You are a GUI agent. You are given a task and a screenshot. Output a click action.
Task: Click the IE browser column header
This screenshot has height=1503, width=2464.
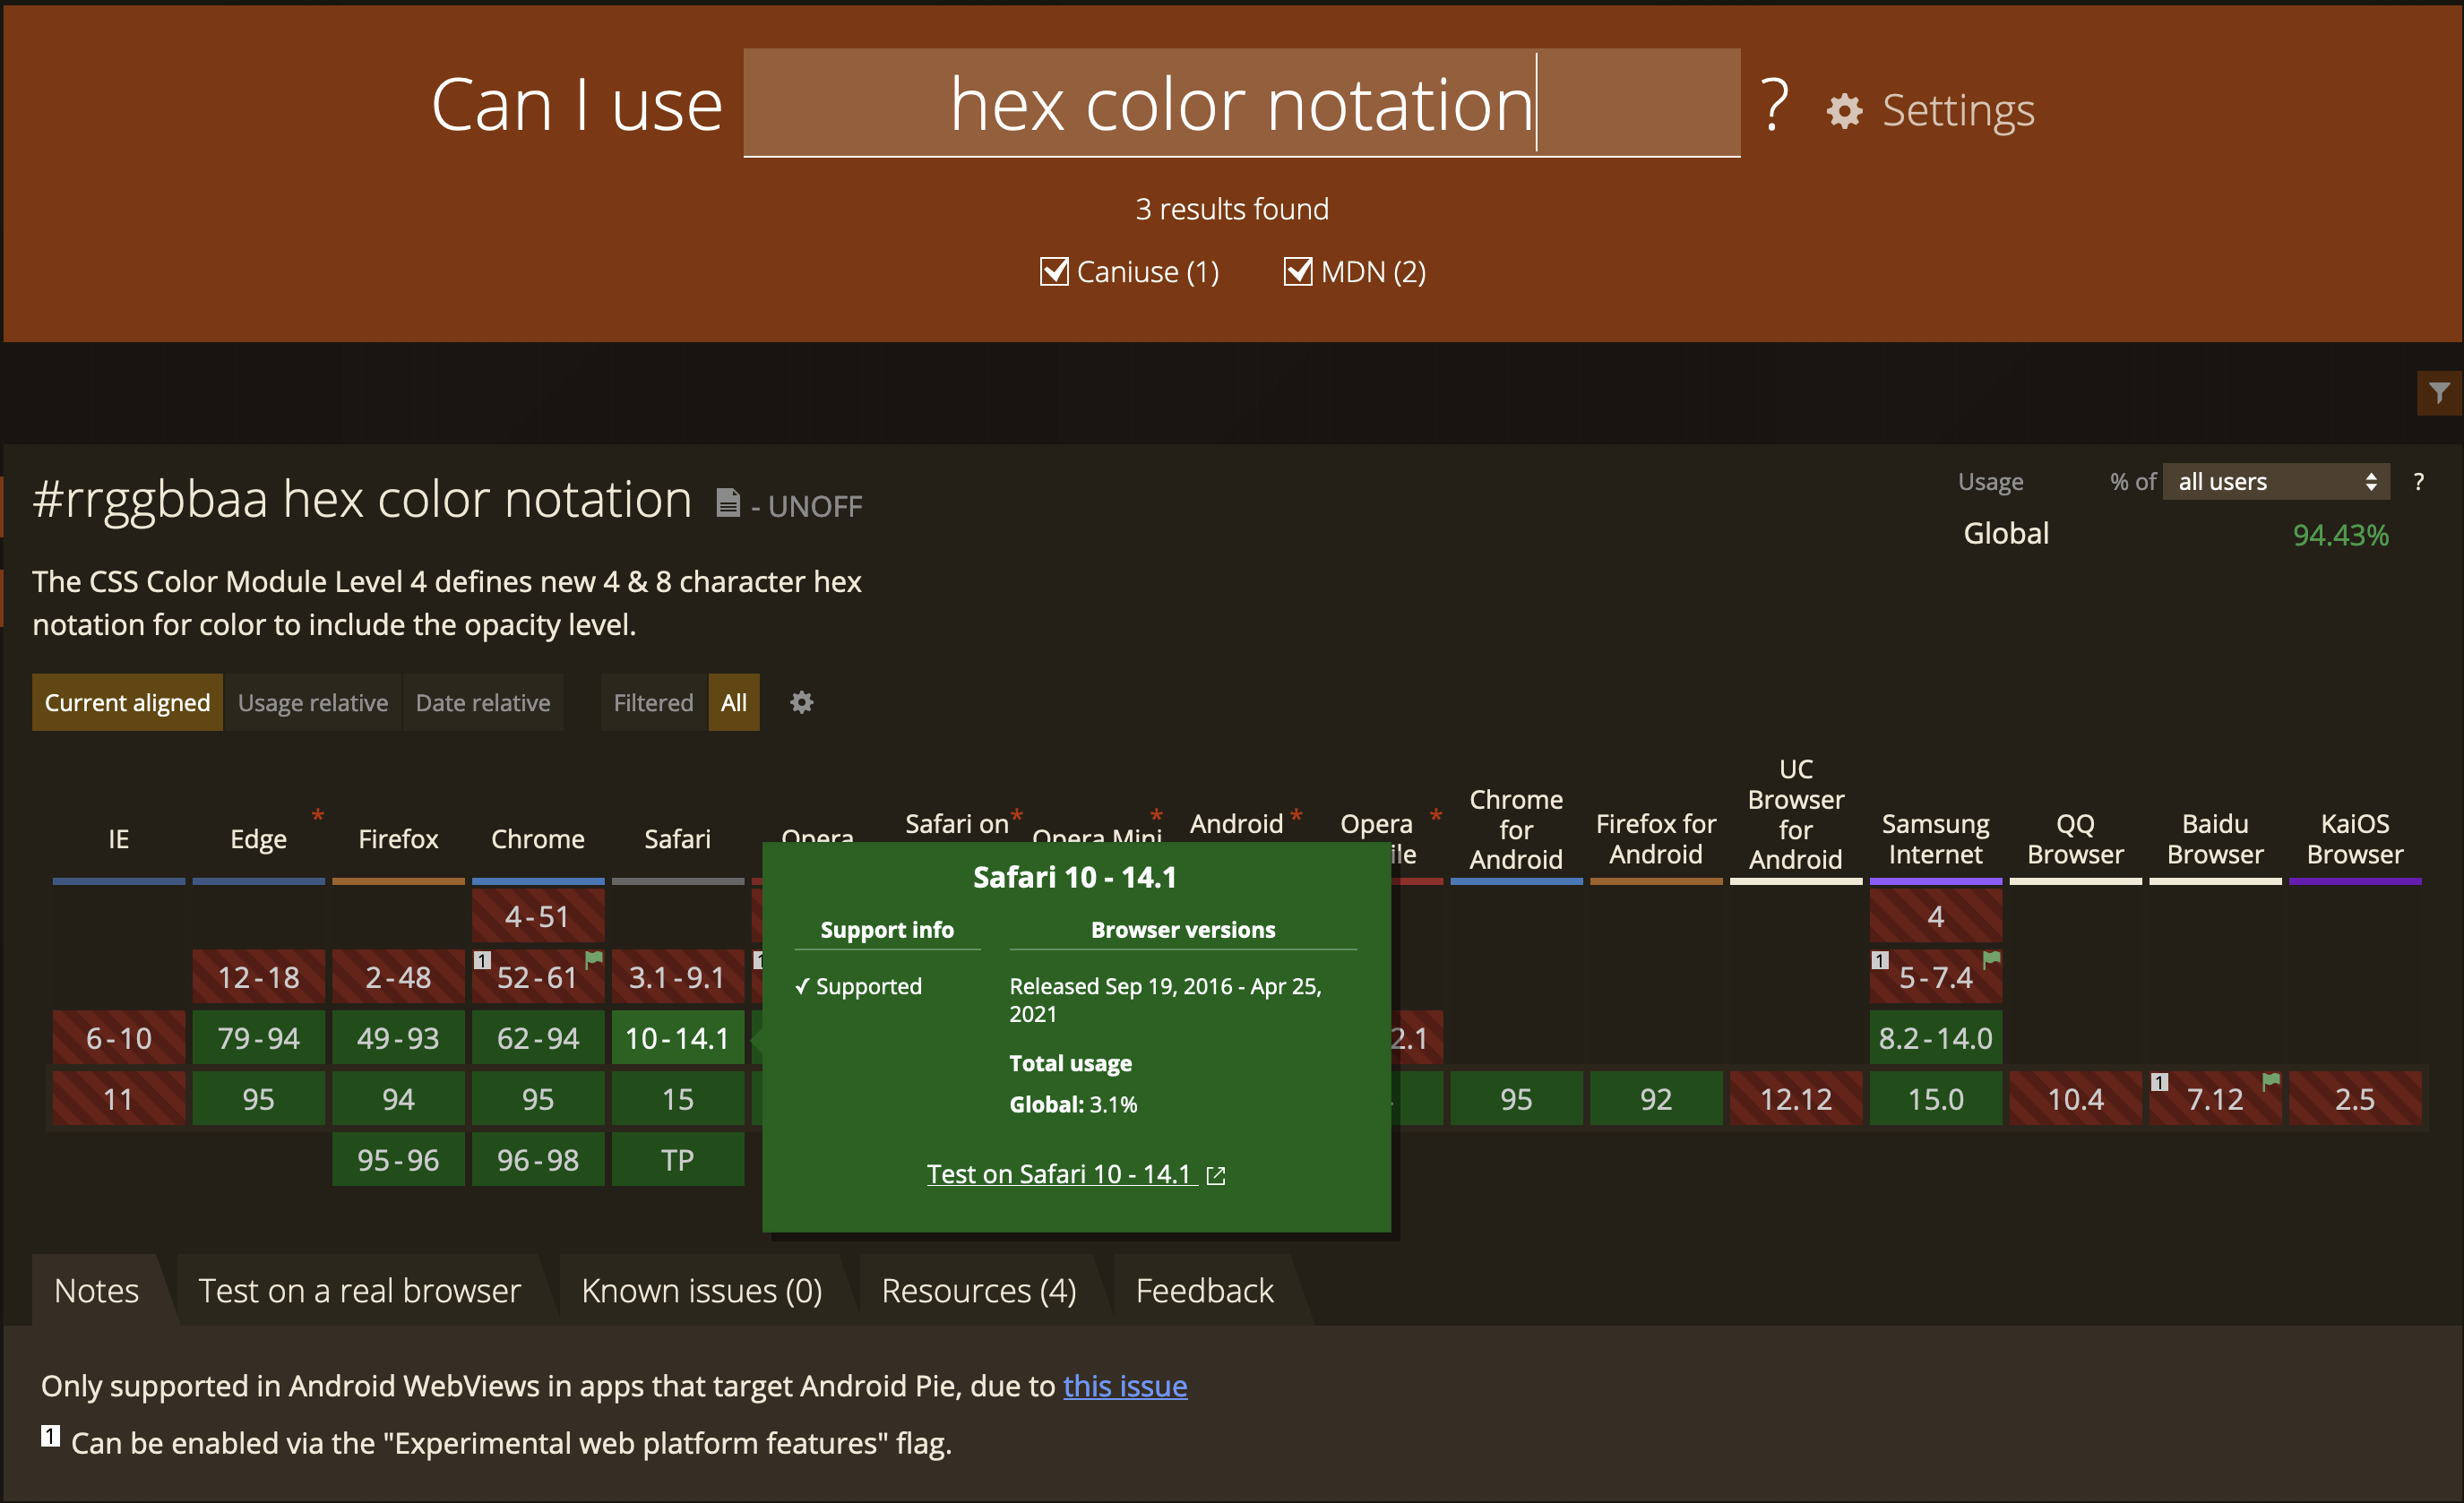pyautogui.click(x=119, y=838)
